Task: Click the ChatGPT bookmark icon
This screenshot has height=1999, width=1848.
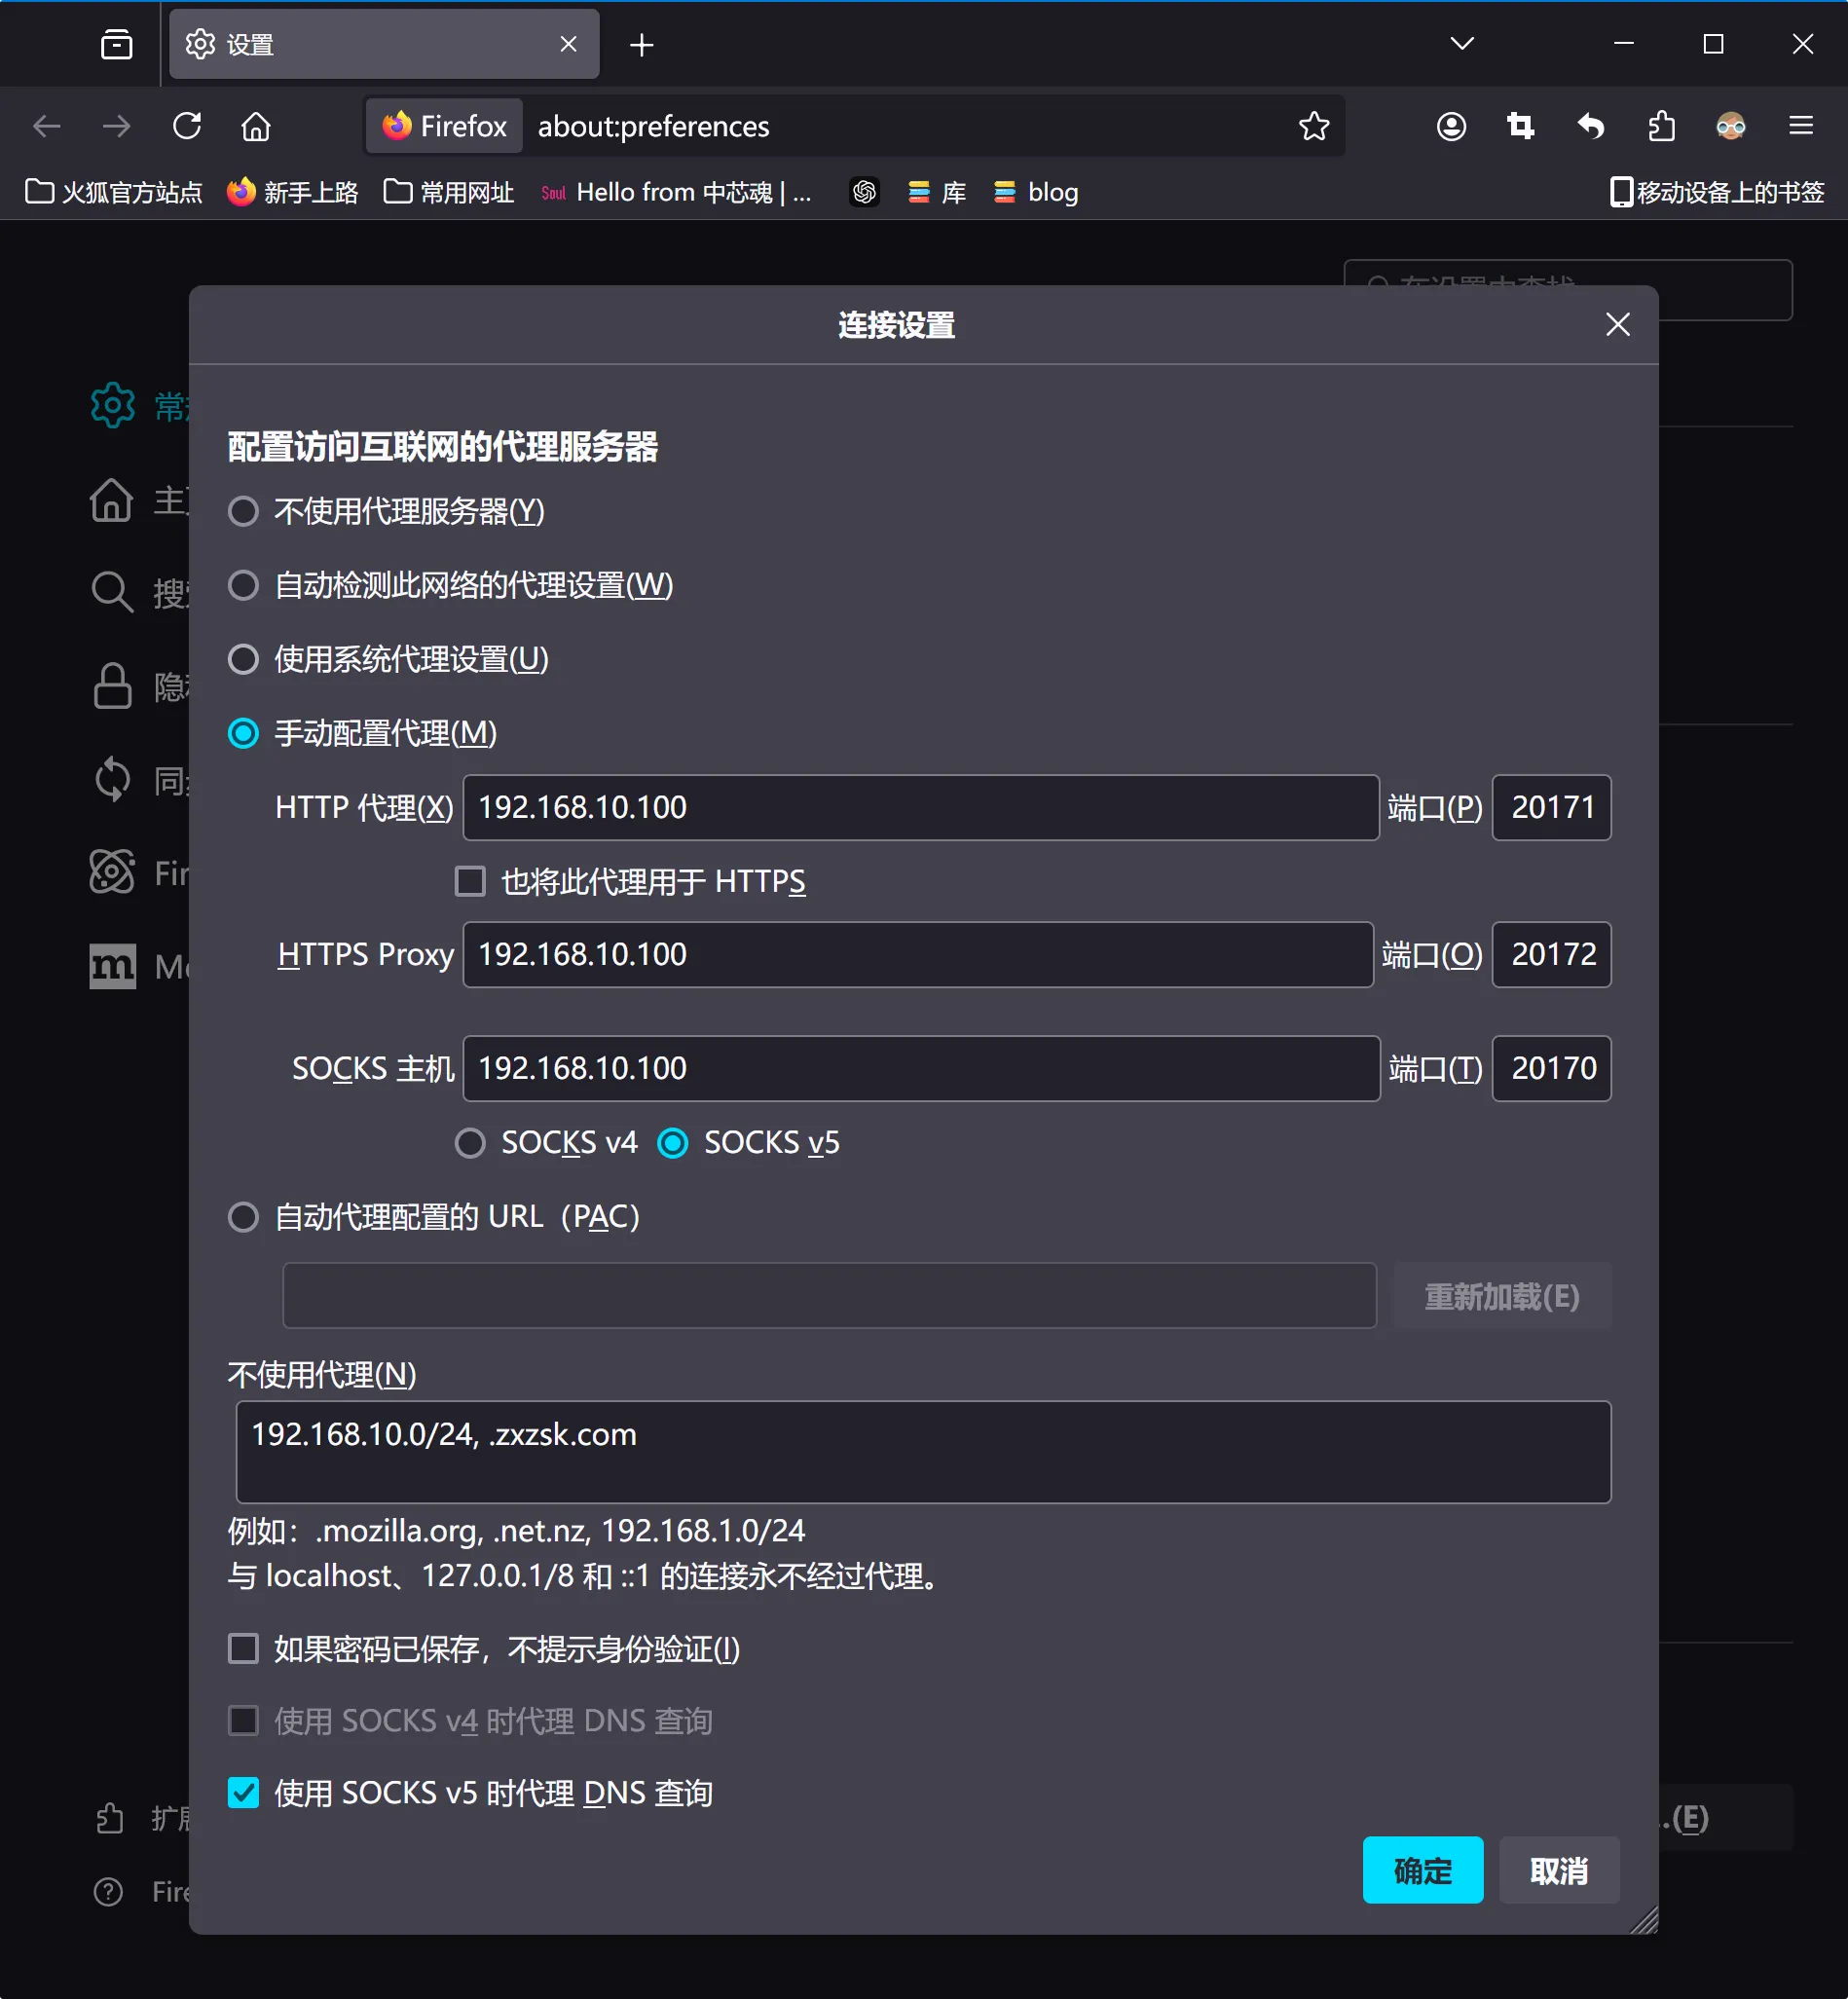Action: pos(864,192)
